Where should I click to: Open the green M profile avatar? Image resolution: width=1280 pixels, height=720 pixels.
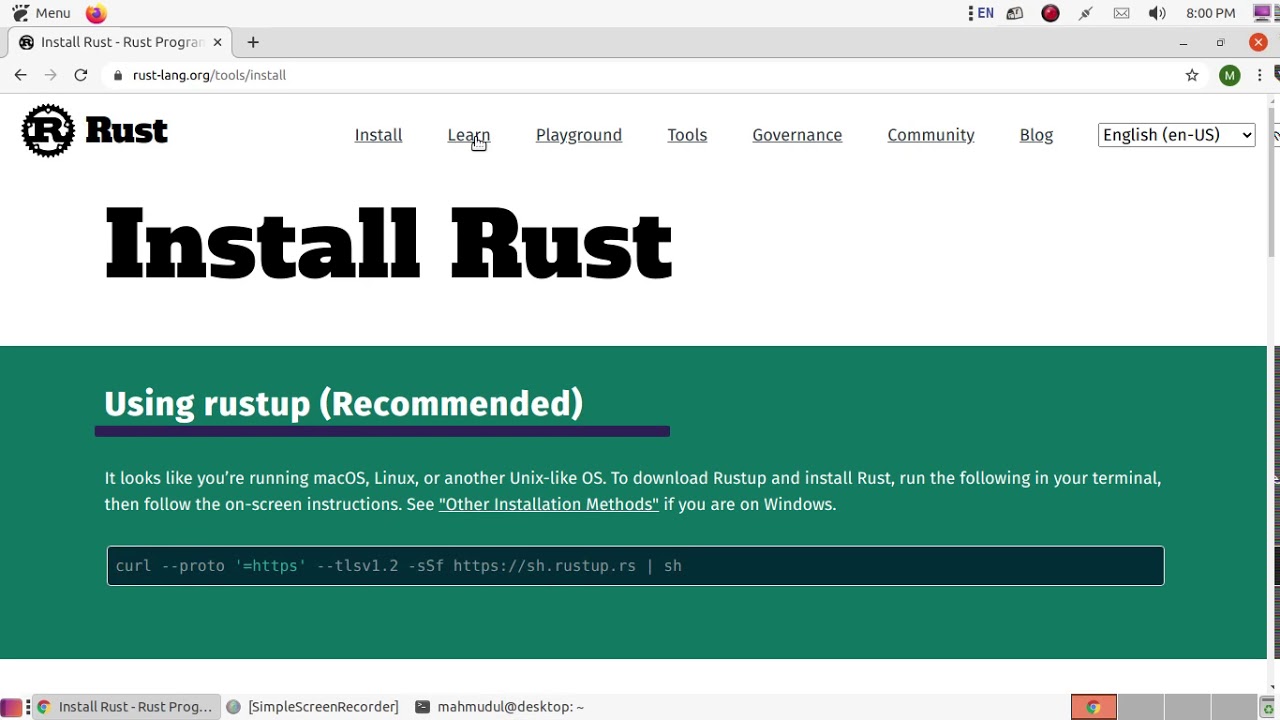click(x=1230, y=75)
